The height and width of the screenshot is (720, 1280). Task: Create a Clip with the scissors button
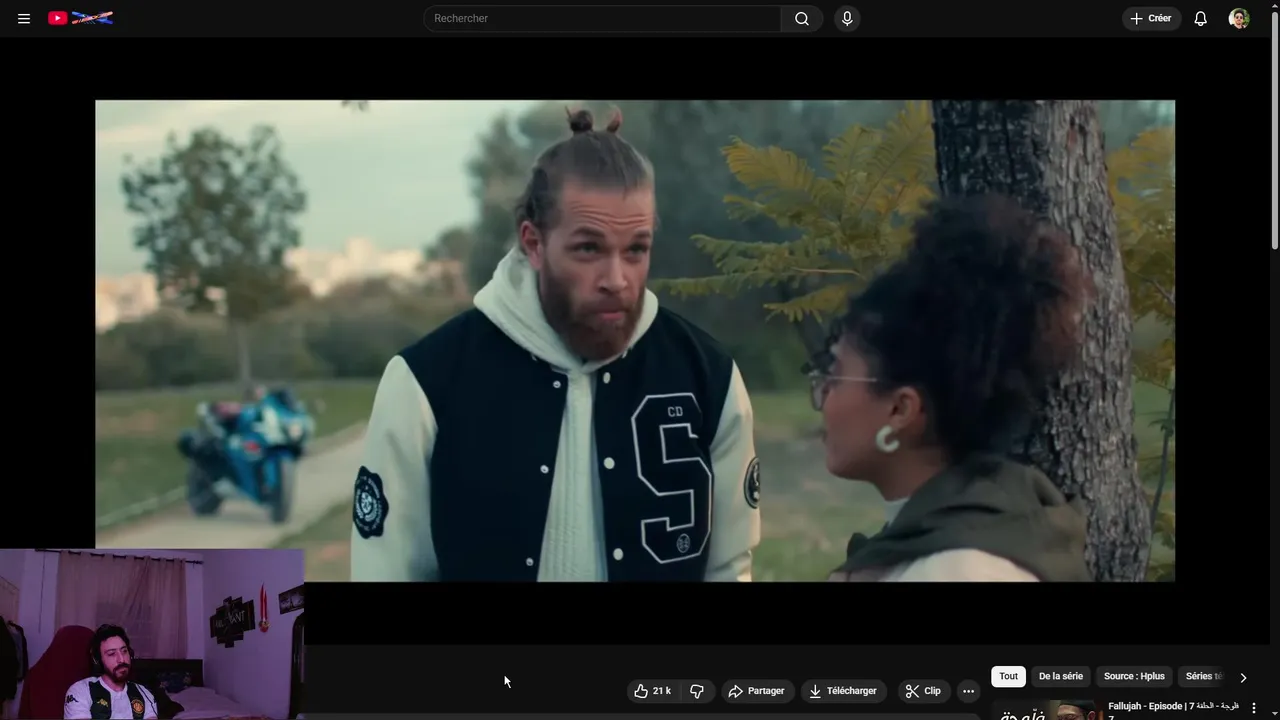click(x=923, y=691)
